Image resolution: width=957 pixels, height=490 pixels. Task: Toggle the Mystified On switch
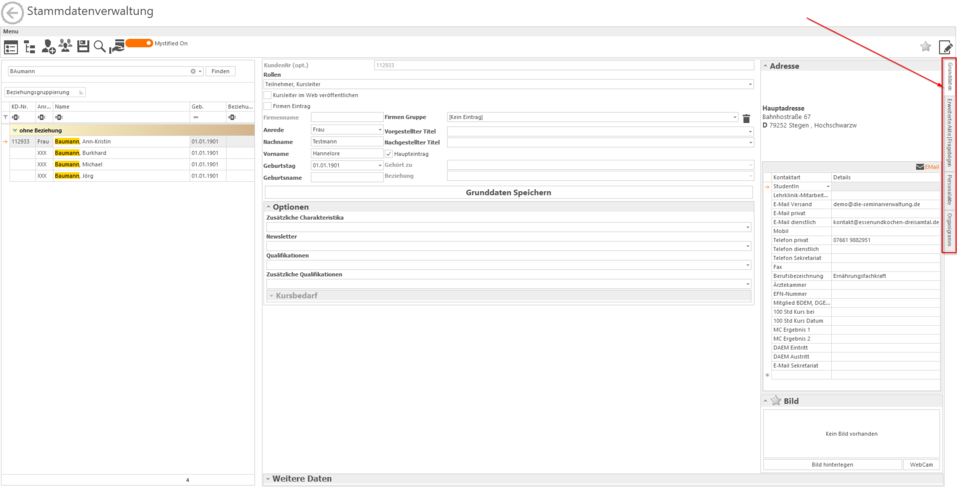(x=138, y=44)
